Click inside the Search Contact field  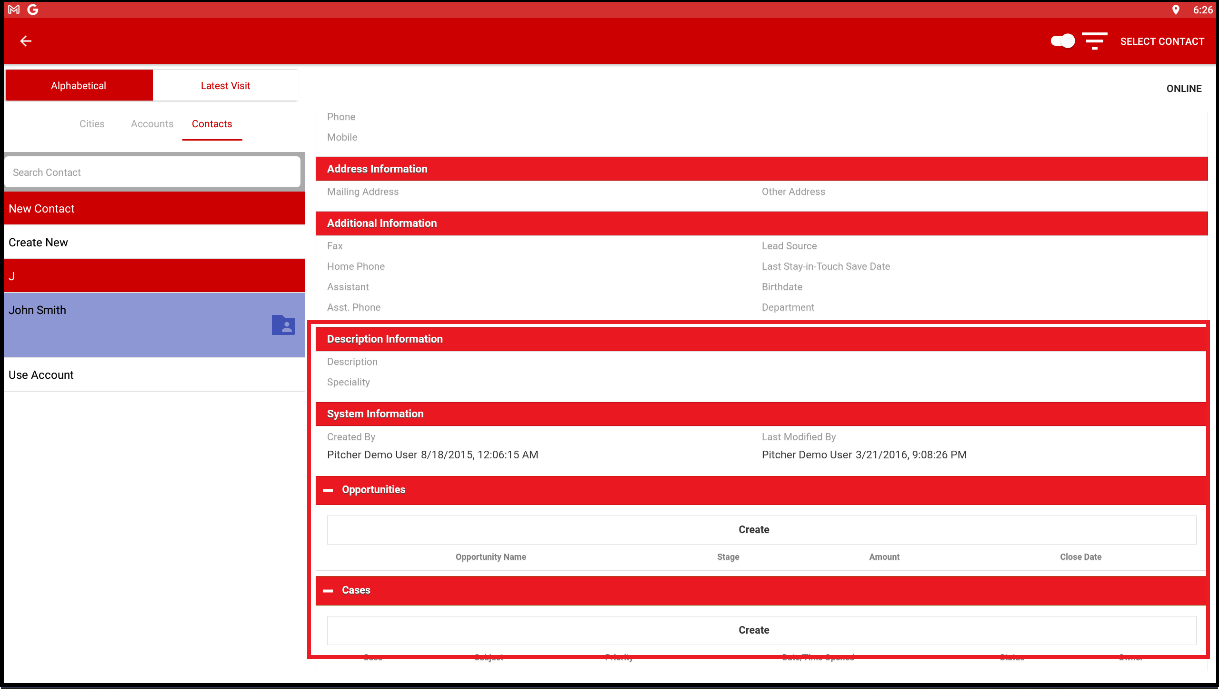153,171
